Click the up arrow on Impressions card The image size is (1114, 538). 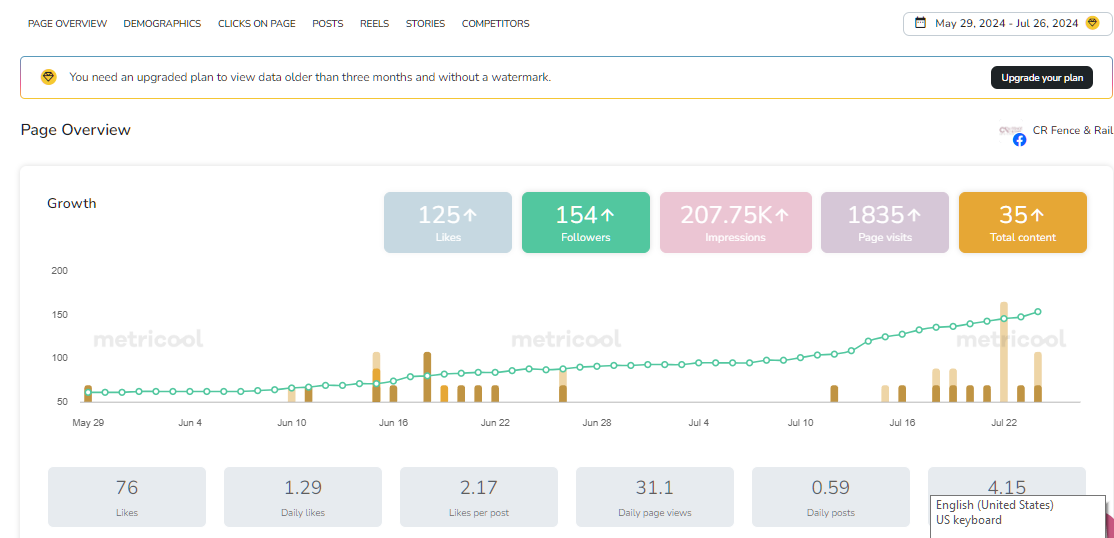tap(782, 214)
